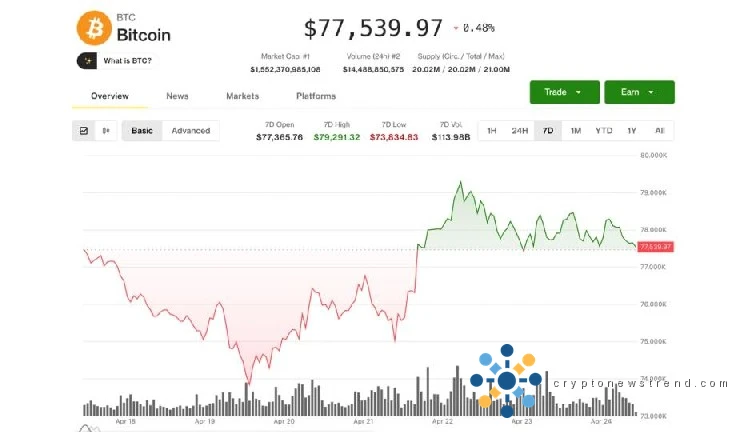The image size is (745, 432).
Task: Switch chart mode to Advanced
Action: (x=190, y=131)
